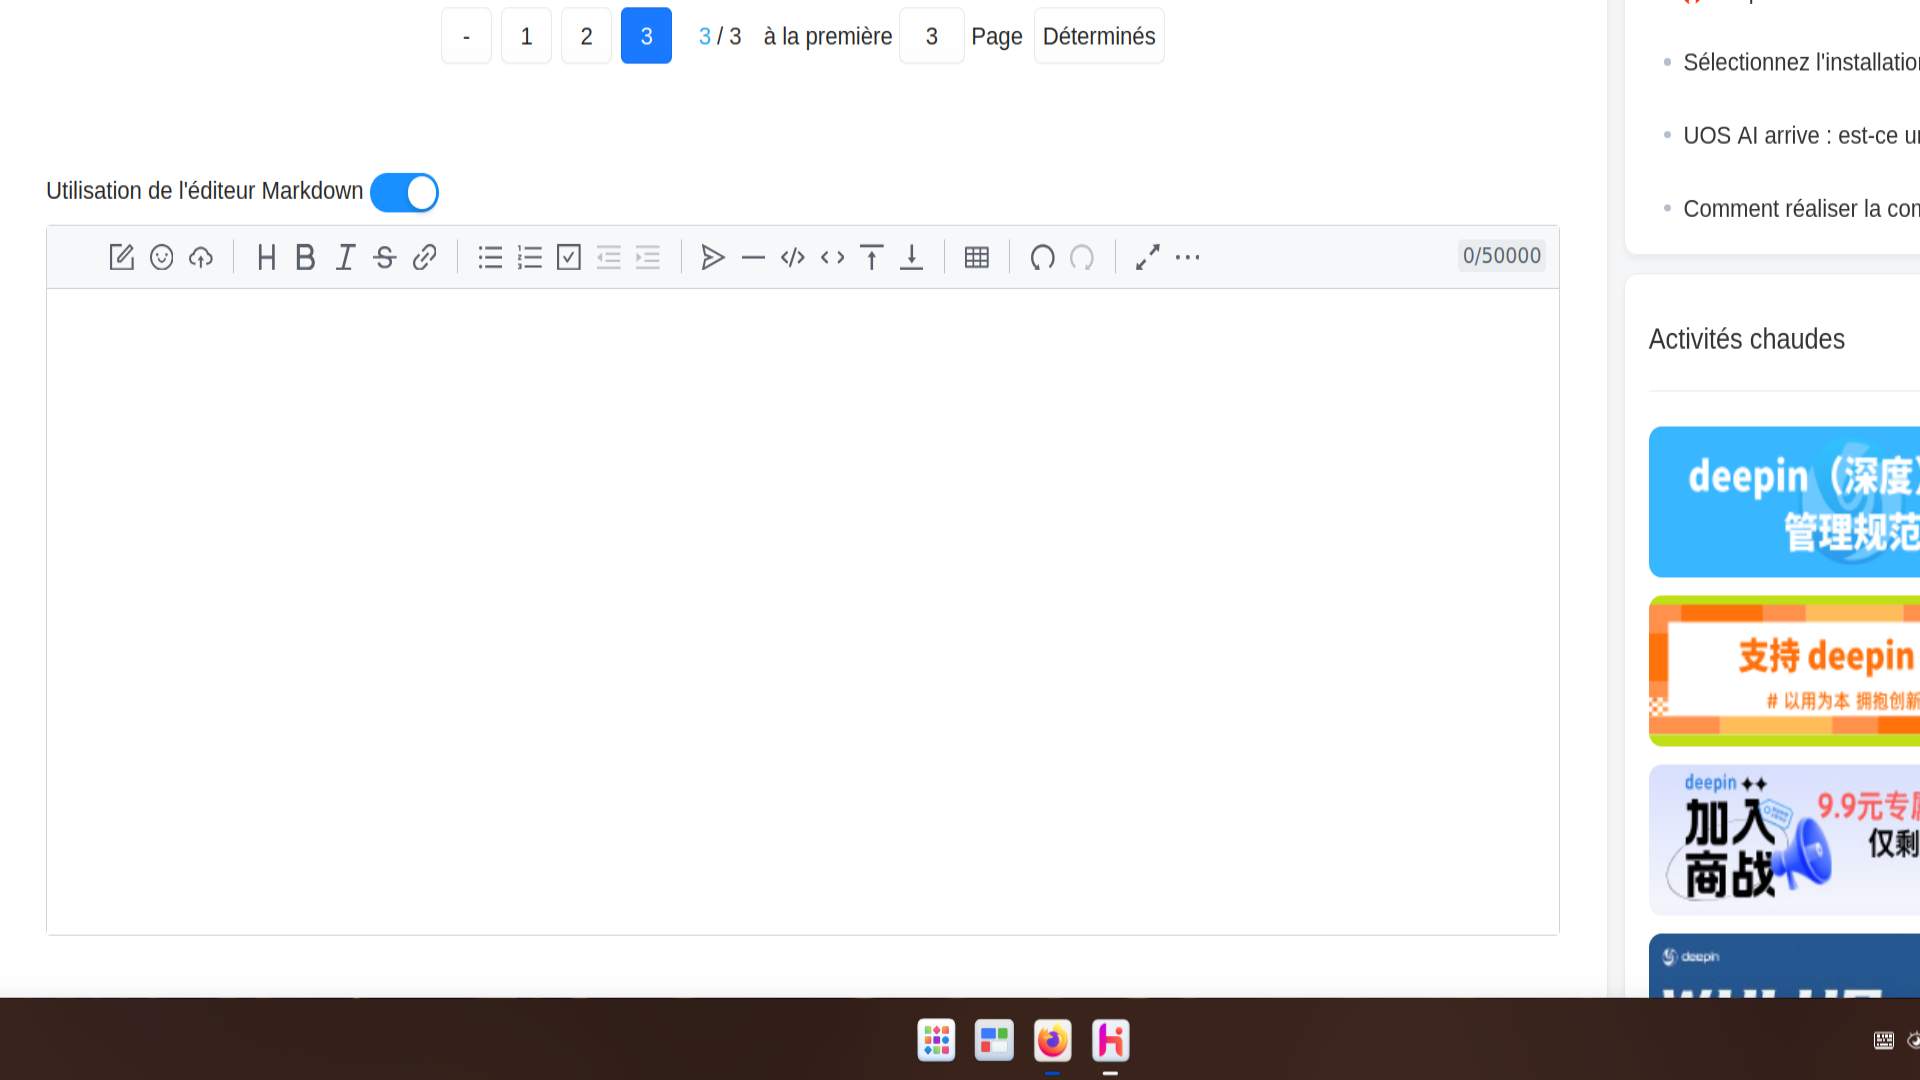Insert inline code
Viewport: 1920px width, 1080px height.
tap(832, 257)
